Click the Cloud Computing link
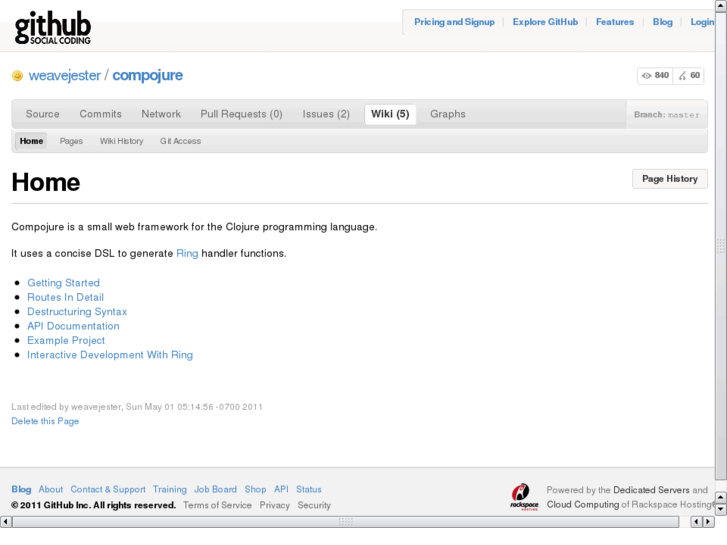 click(583, 504)
